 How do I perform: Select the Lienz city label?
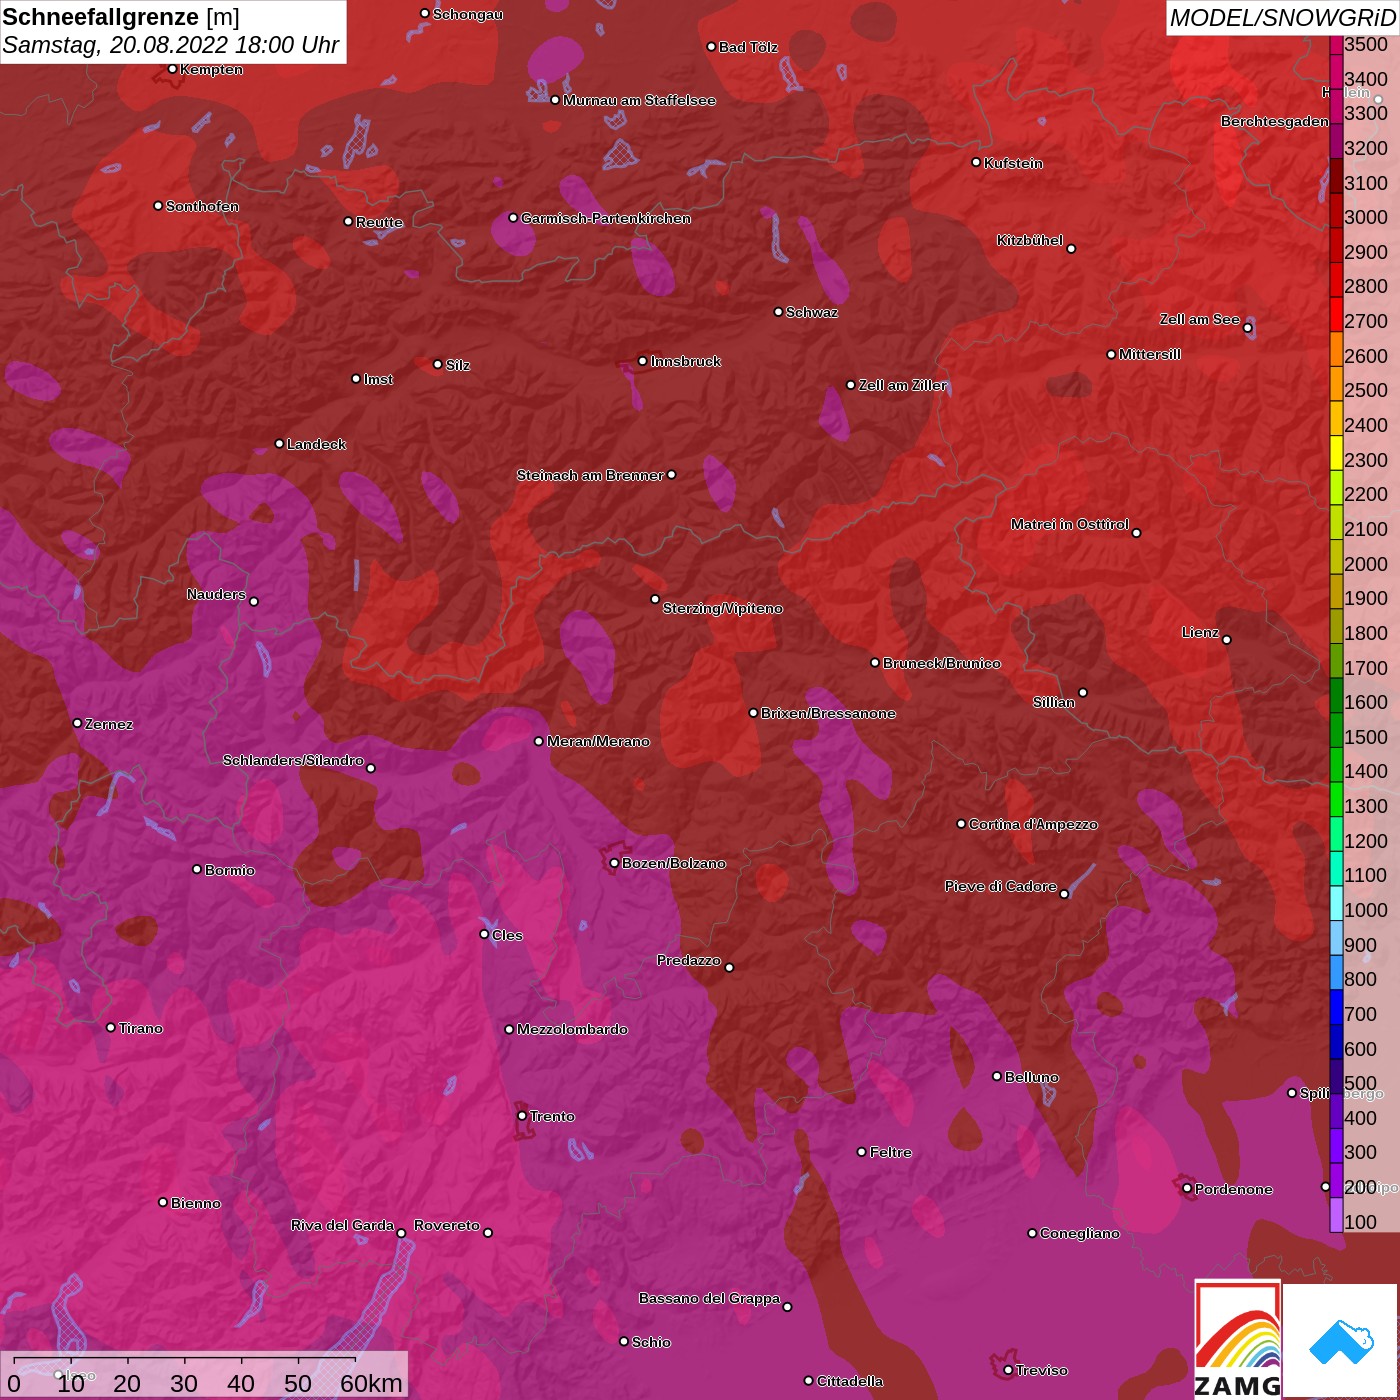(1200, 632)
